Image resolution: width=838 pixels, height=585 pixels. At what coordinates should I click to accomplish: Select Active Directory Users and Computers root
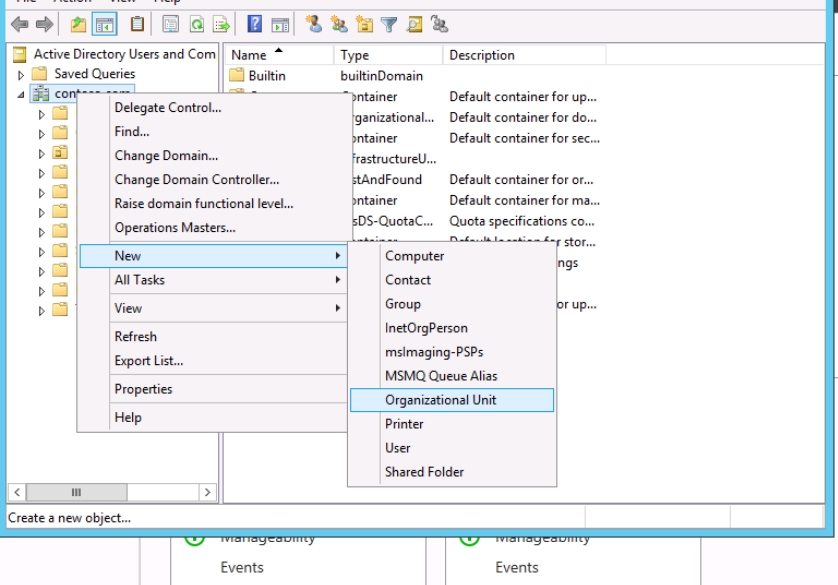click(x=124, y=54)
